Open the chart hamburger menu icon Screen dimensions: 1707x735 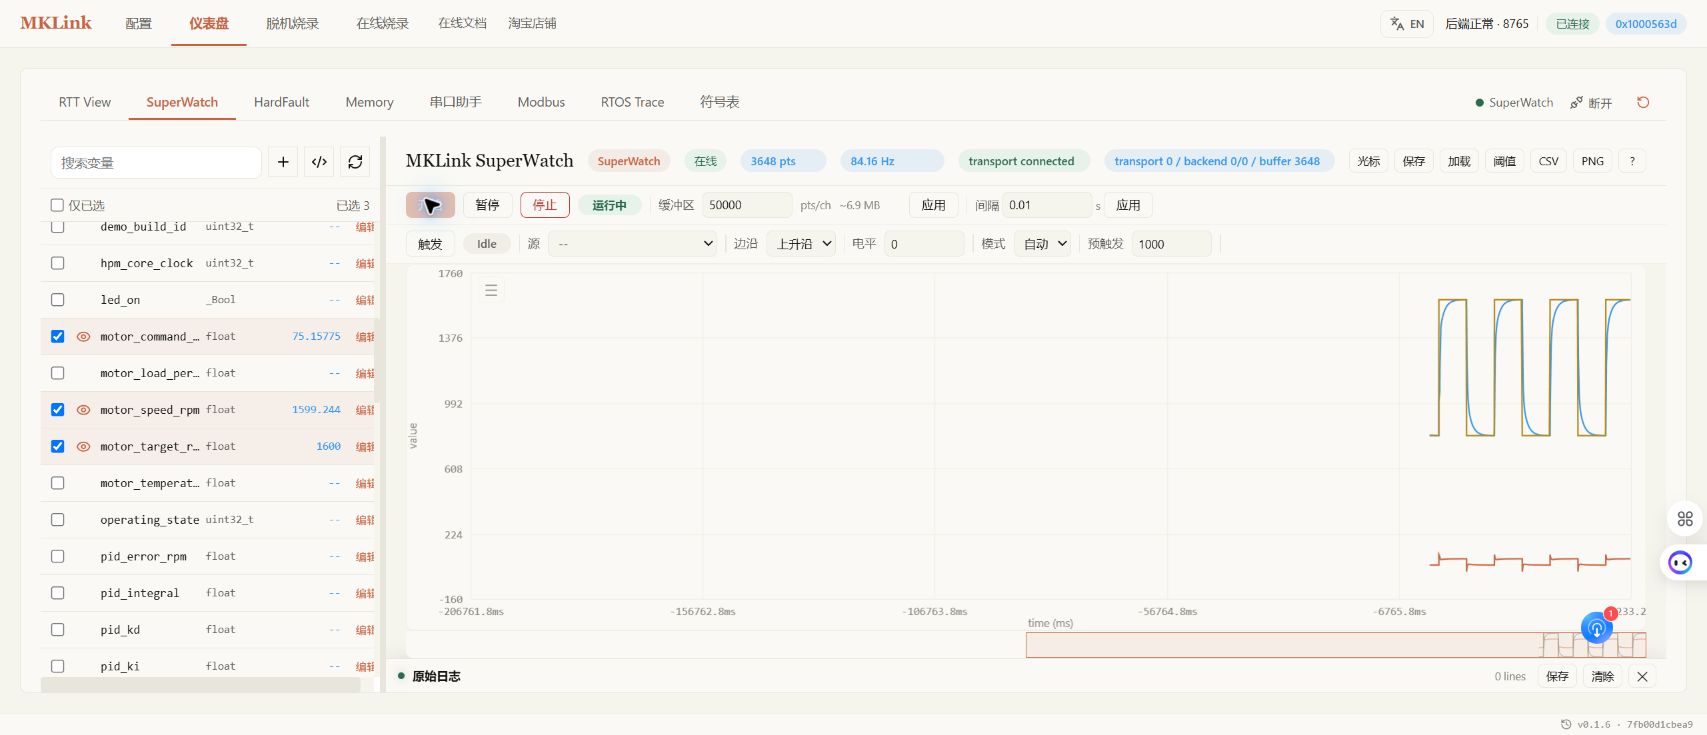point(491,290)
